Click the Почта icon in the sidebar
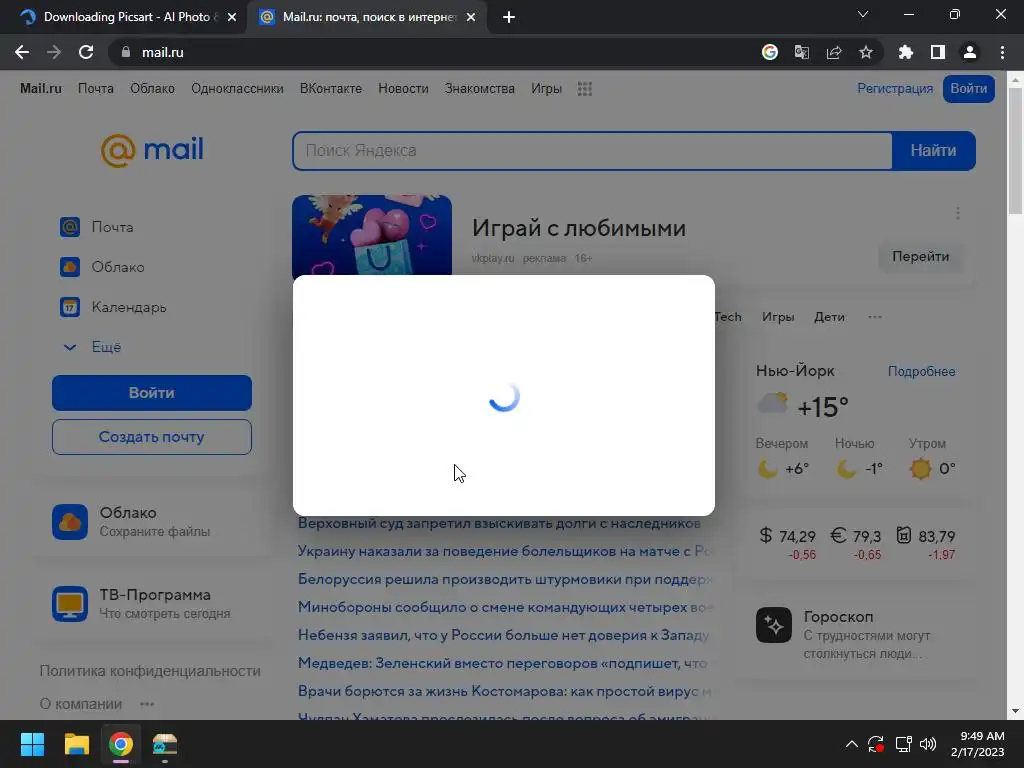This screenshot has height=768, width=1024. coord(70,227)
